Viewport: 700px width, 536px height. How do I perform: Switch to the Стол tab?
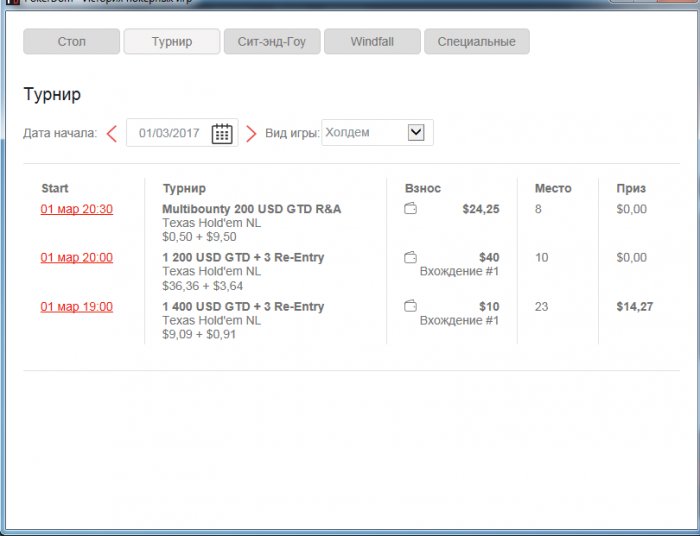click(x=71, y=42)
